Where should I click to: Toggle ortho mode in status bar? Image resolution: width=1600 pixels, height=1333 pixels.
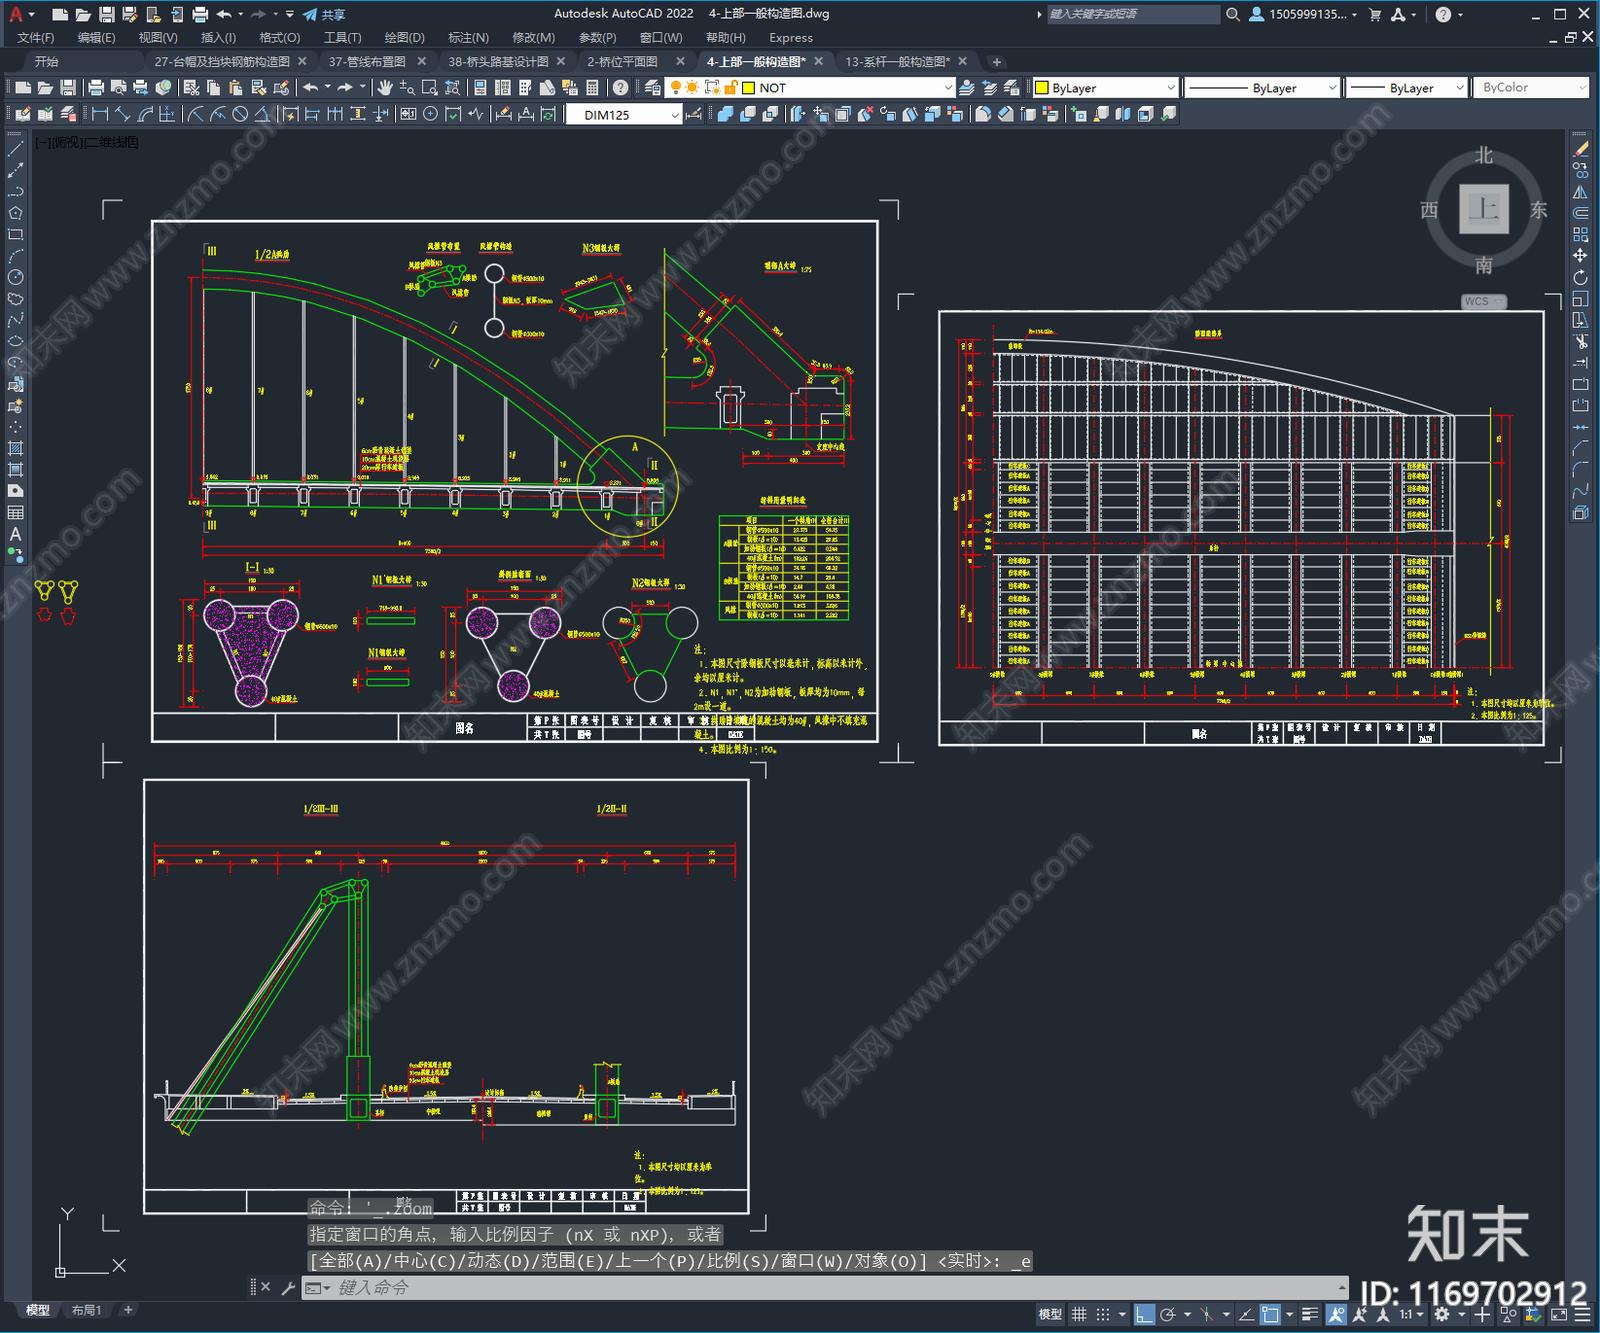1144,1314
